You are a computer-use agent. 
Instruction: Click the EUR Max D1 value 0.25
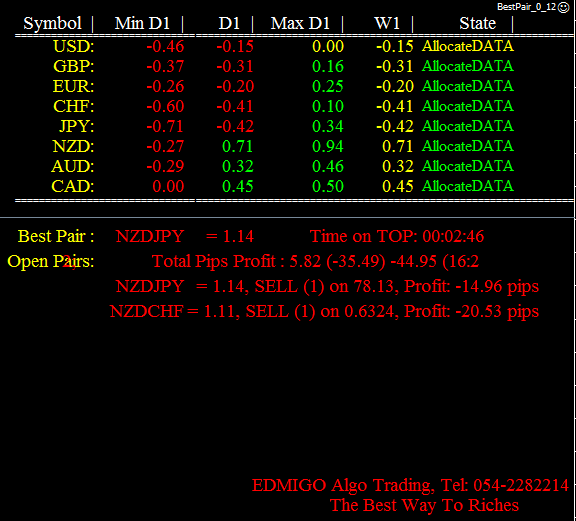click(328, 86)
